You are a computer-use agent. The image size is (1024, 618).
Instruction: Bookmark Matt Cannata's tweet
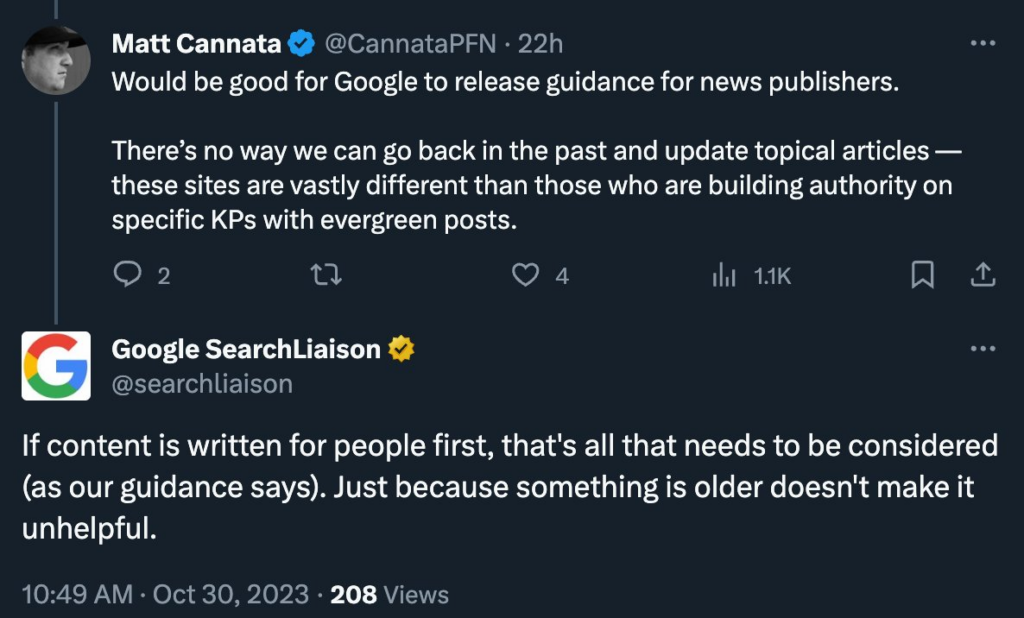click(922, 275)
